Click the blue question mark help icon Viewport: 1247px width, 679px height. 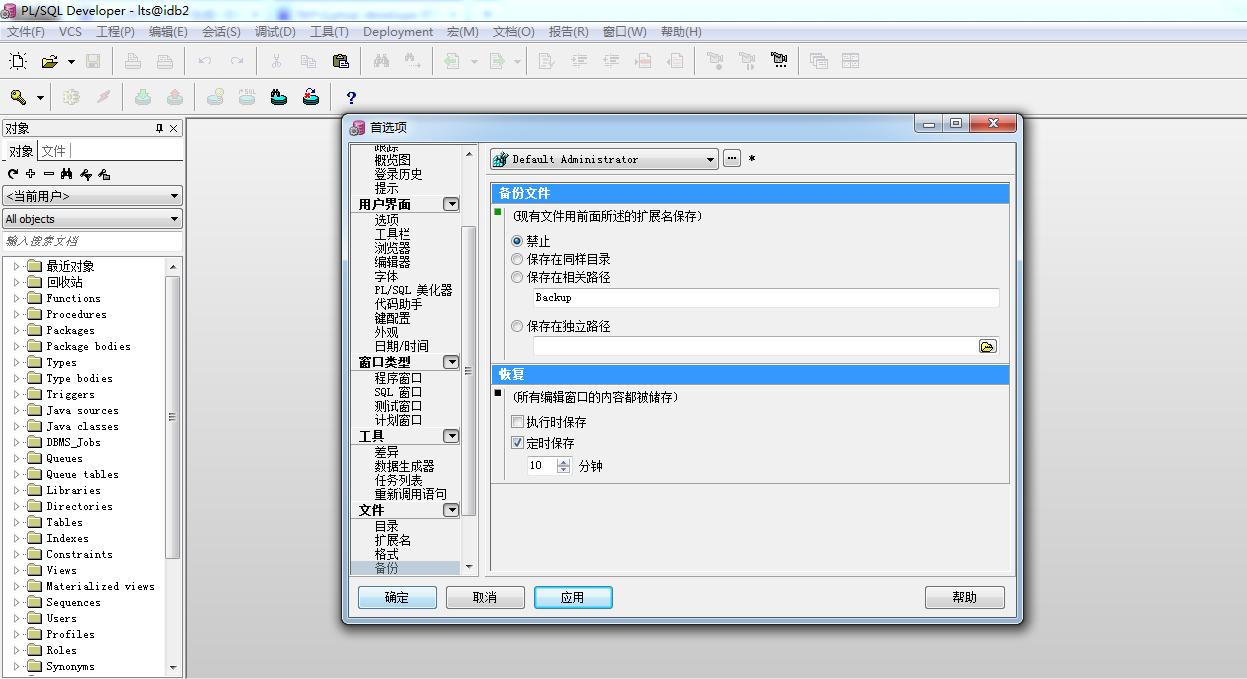click(351, 97)
